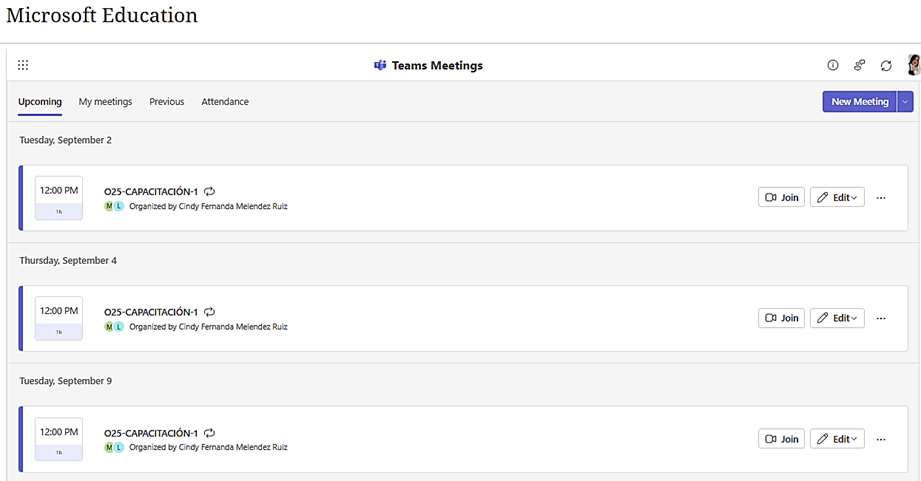Click organizer text on the September 2 meeting

209,206
